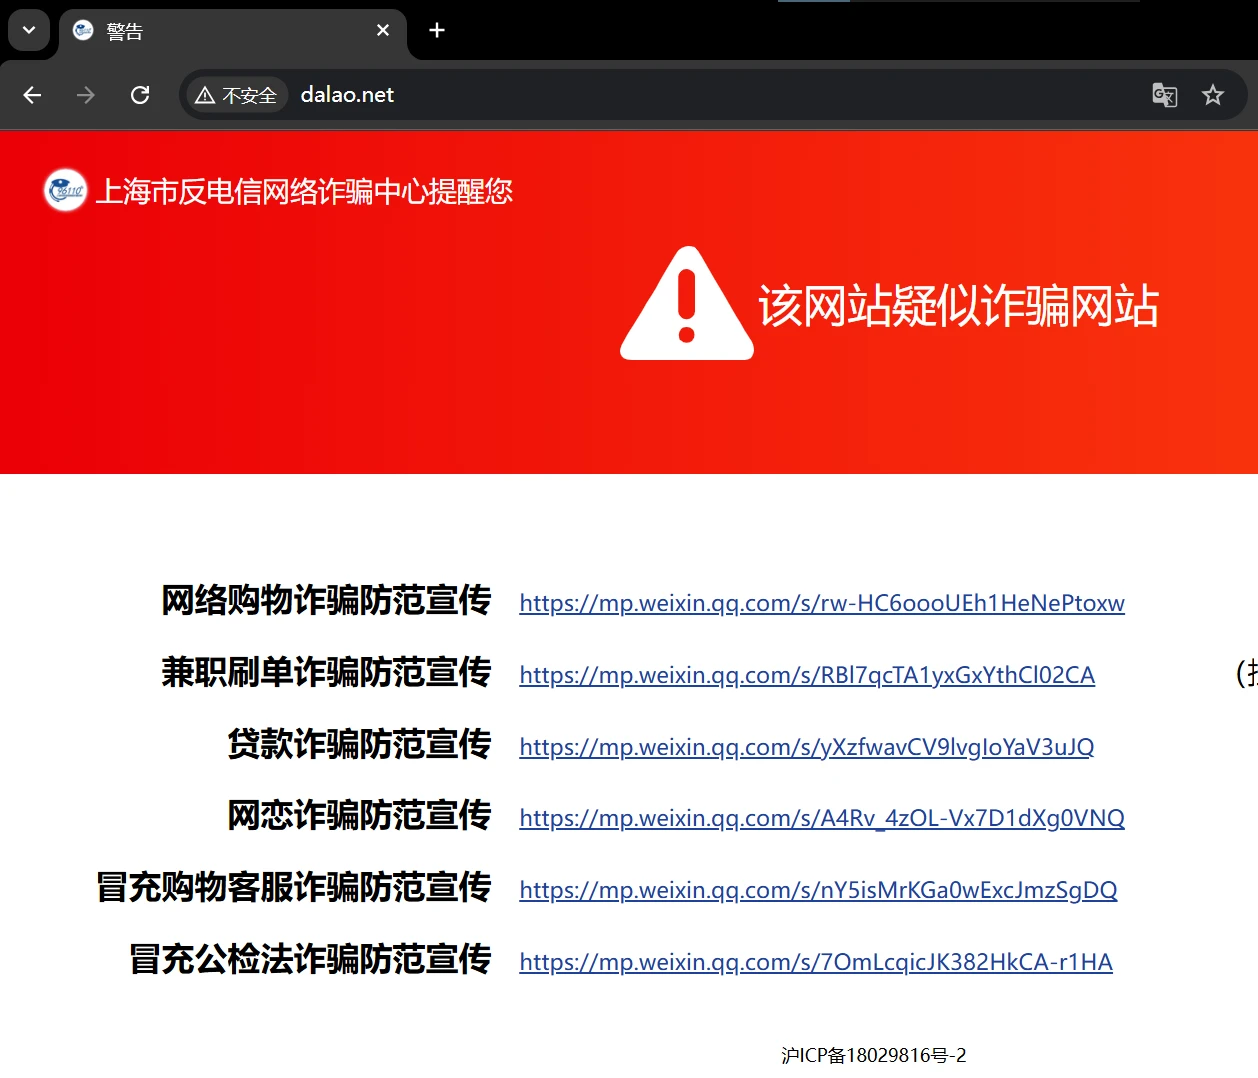This screenshot has height=1078, width=1258.
Task: Follow the 贷款诈骗防范宣传 weixin link
Action: pyautogui.click(x=806, y=747)
